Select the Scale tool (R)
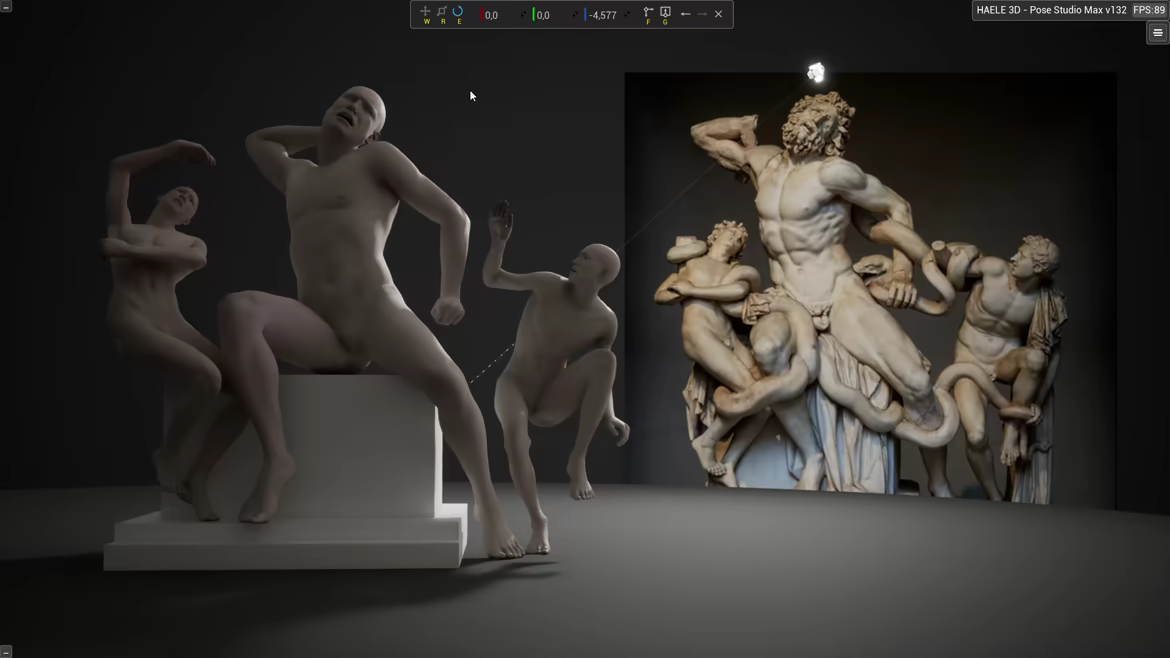1170x658 pixels. click(442, 12)
